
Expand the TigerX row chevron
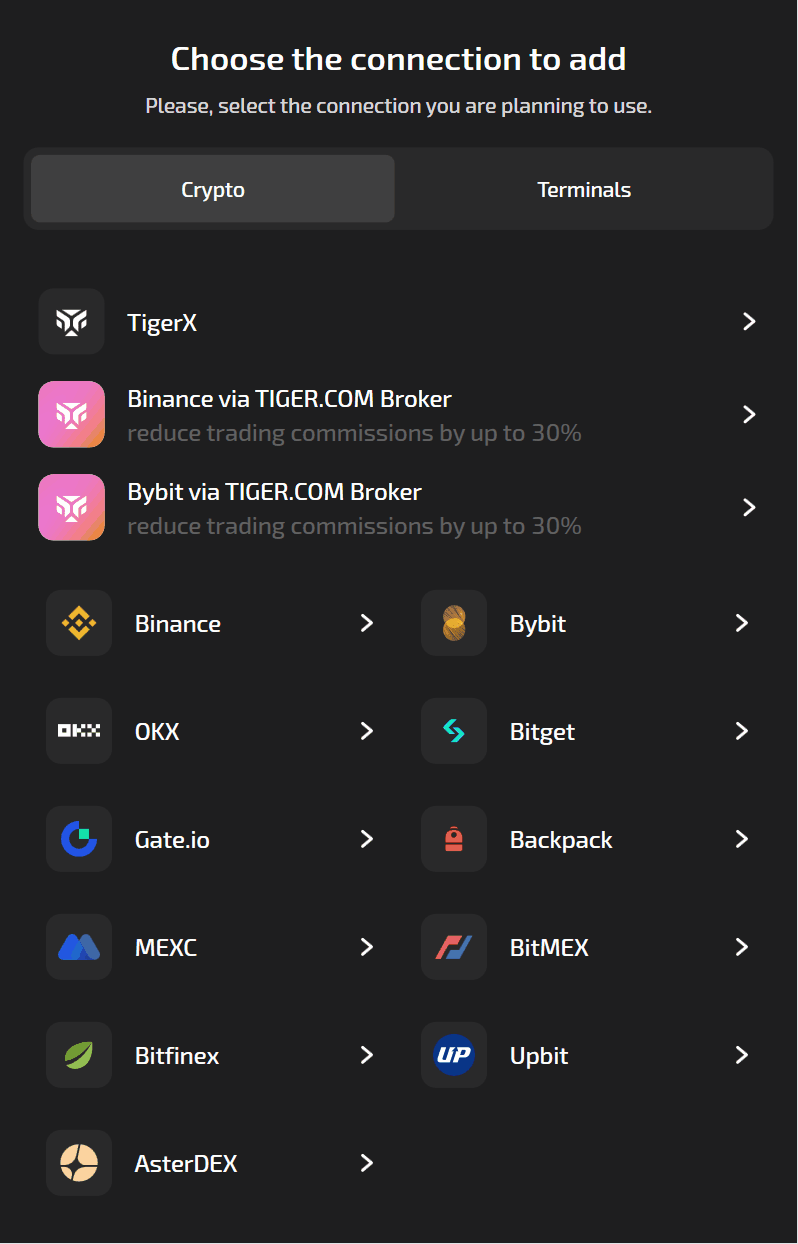(749, 321)
